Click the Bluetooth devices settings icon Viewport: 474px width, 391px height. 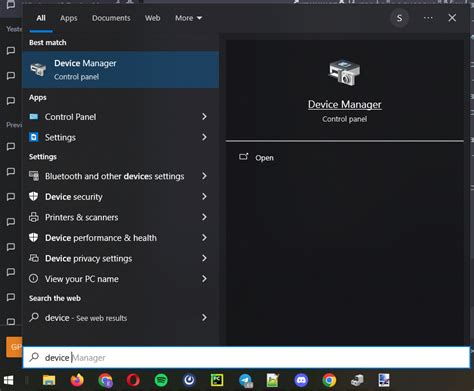(x=34, y=176)
